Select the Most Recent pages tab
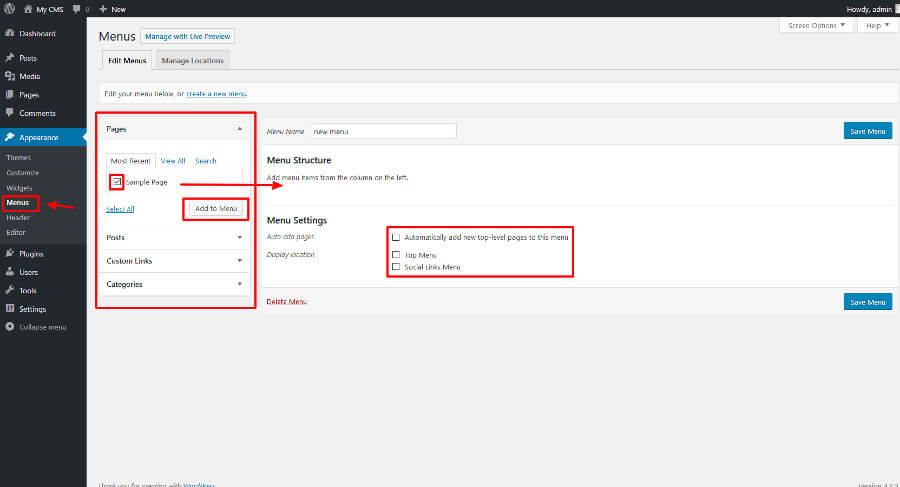This screenshot has height=487, width=900. click(131, 161)
